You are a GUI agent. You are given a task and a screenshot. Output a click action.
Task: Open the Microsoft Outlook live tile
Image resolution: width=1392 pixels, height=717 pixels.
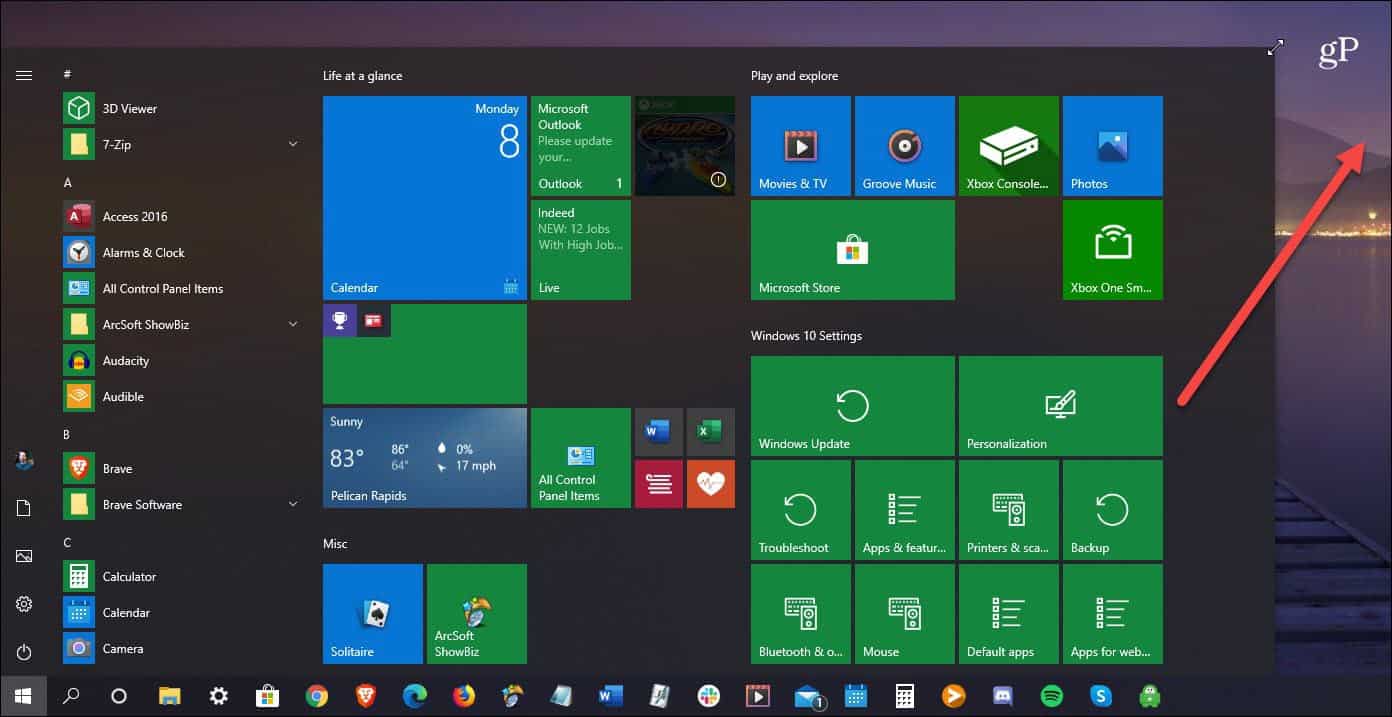coord(581,146)
